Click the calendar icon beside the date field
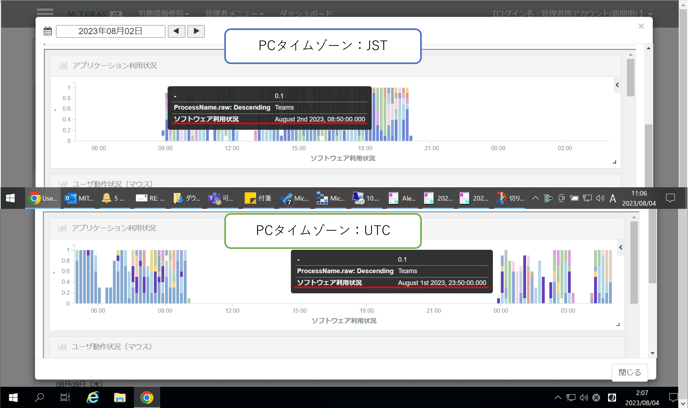The height and width of the screenshot is (408, 688). click(47, 32)
